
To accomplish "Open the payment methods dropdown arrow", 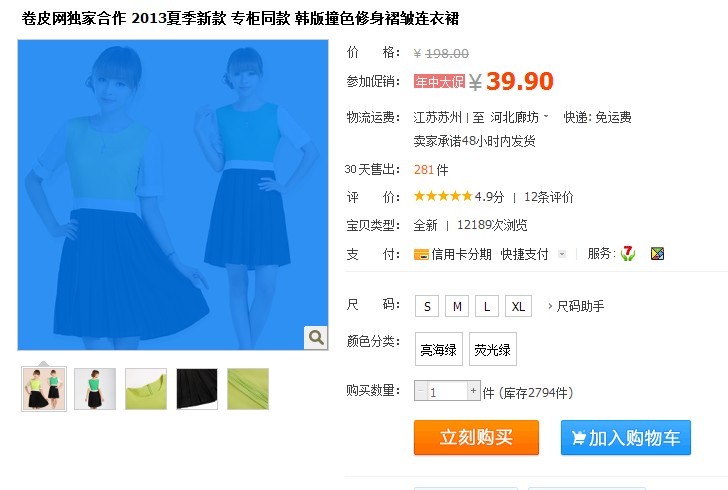I will [x=562, y=254].
